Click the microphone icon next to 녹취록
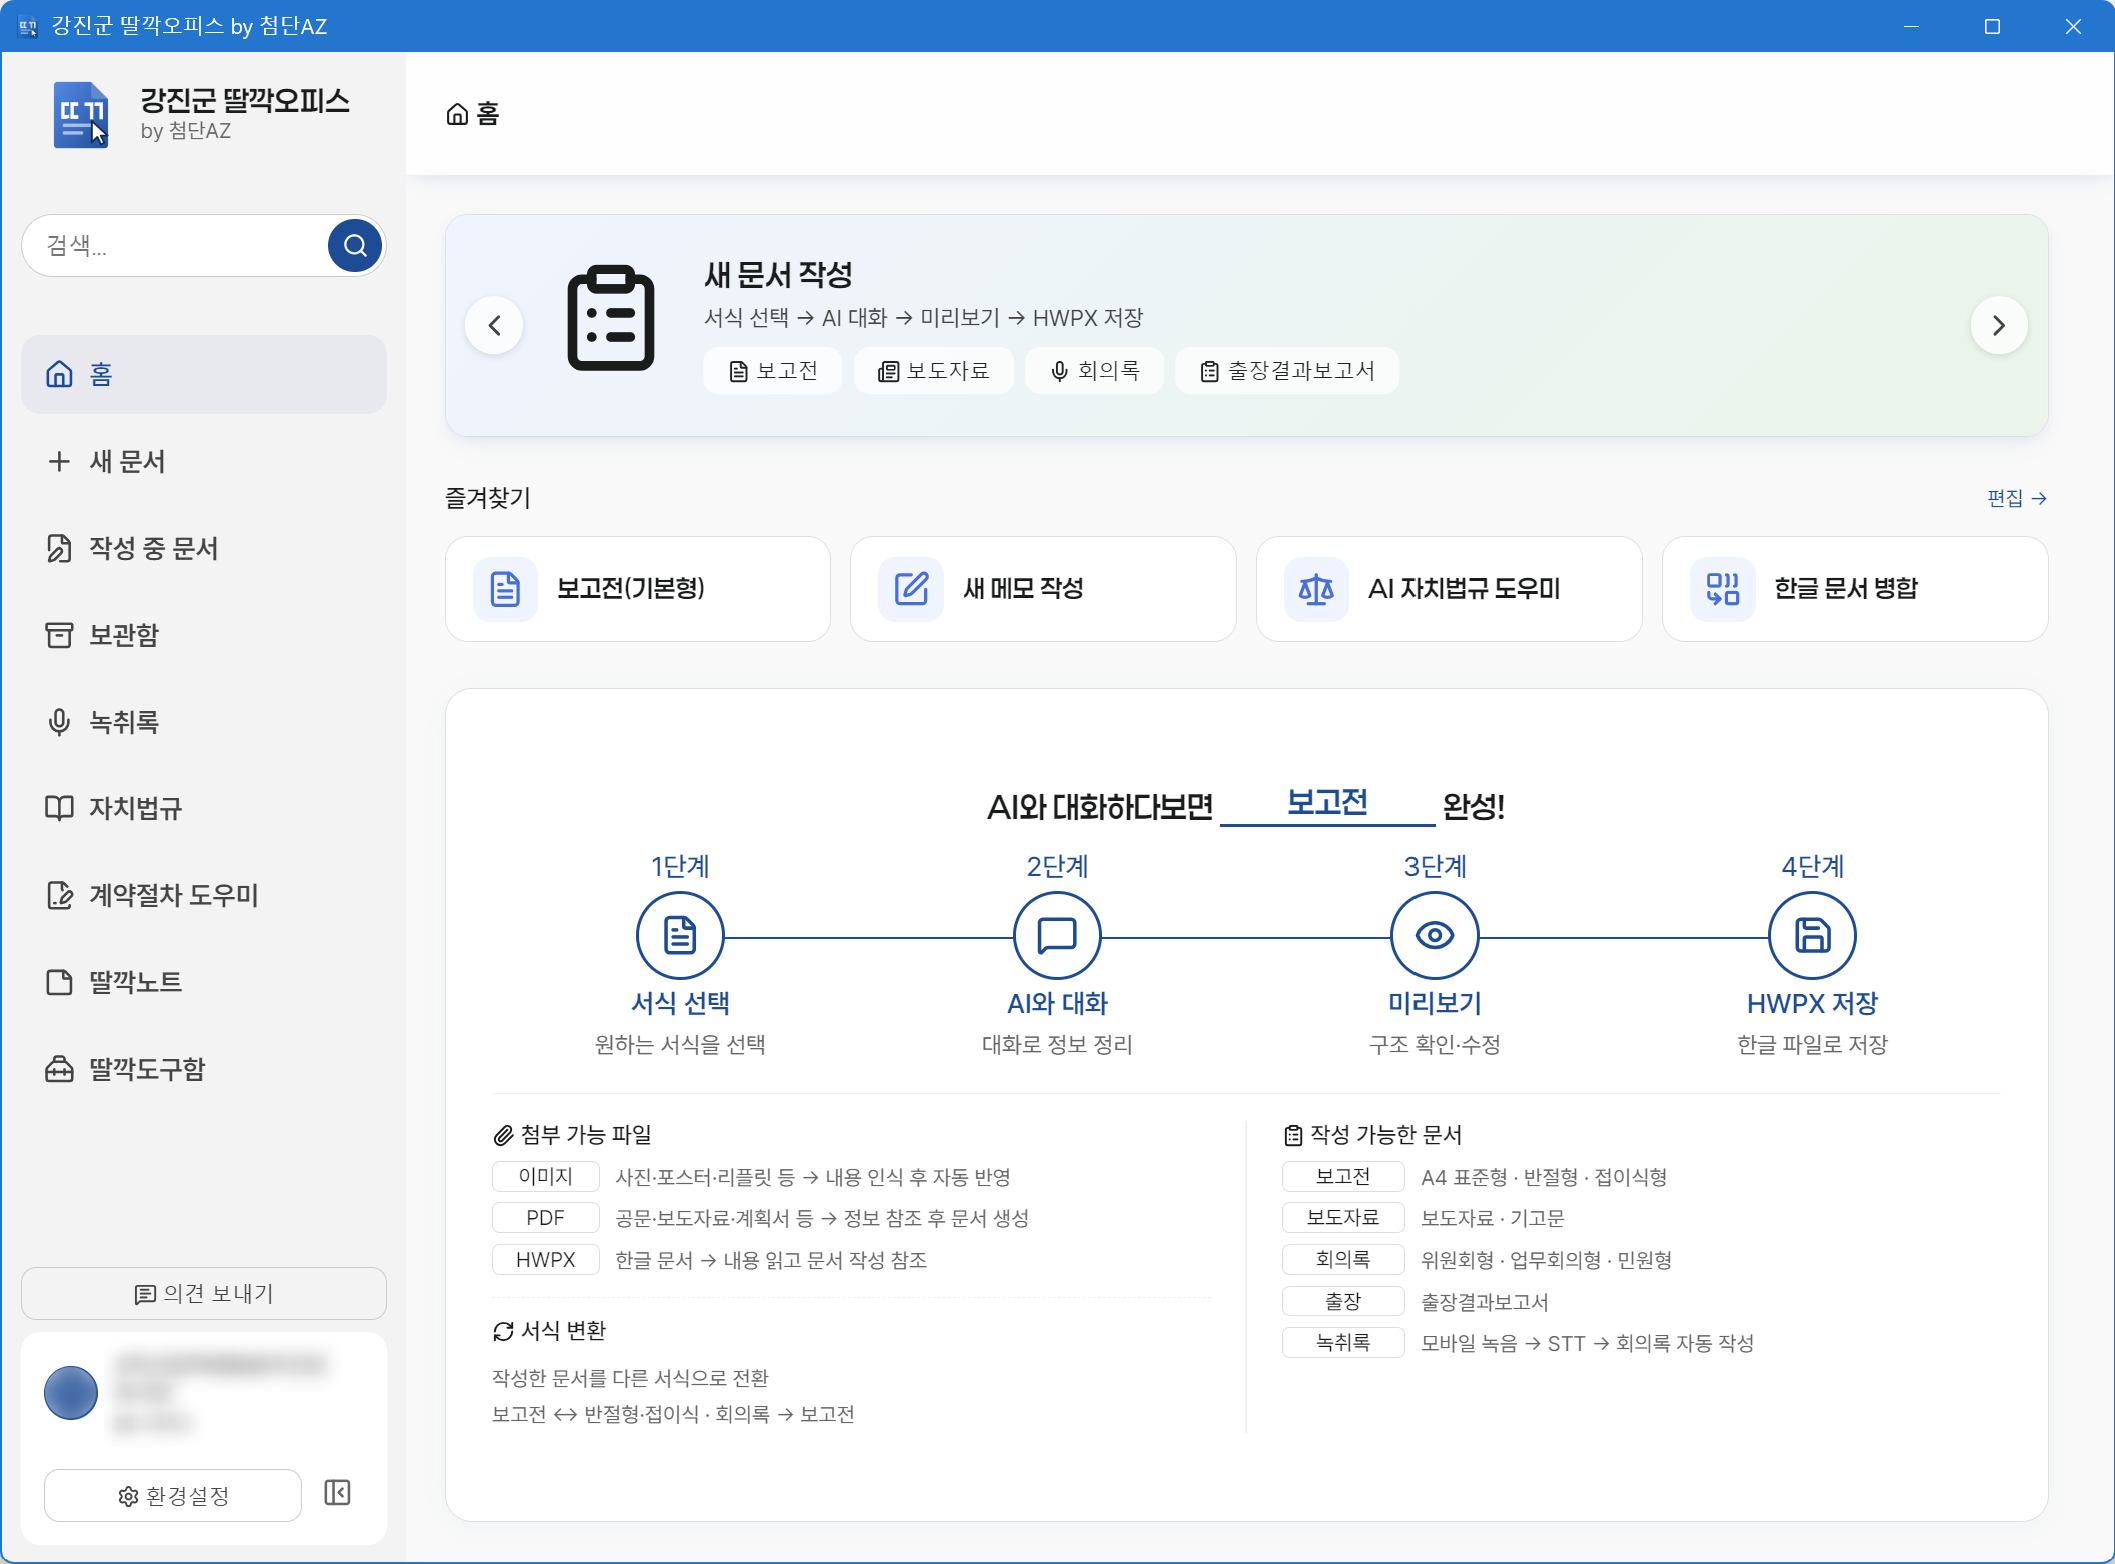The image size is (2115, 1564). 59,722
